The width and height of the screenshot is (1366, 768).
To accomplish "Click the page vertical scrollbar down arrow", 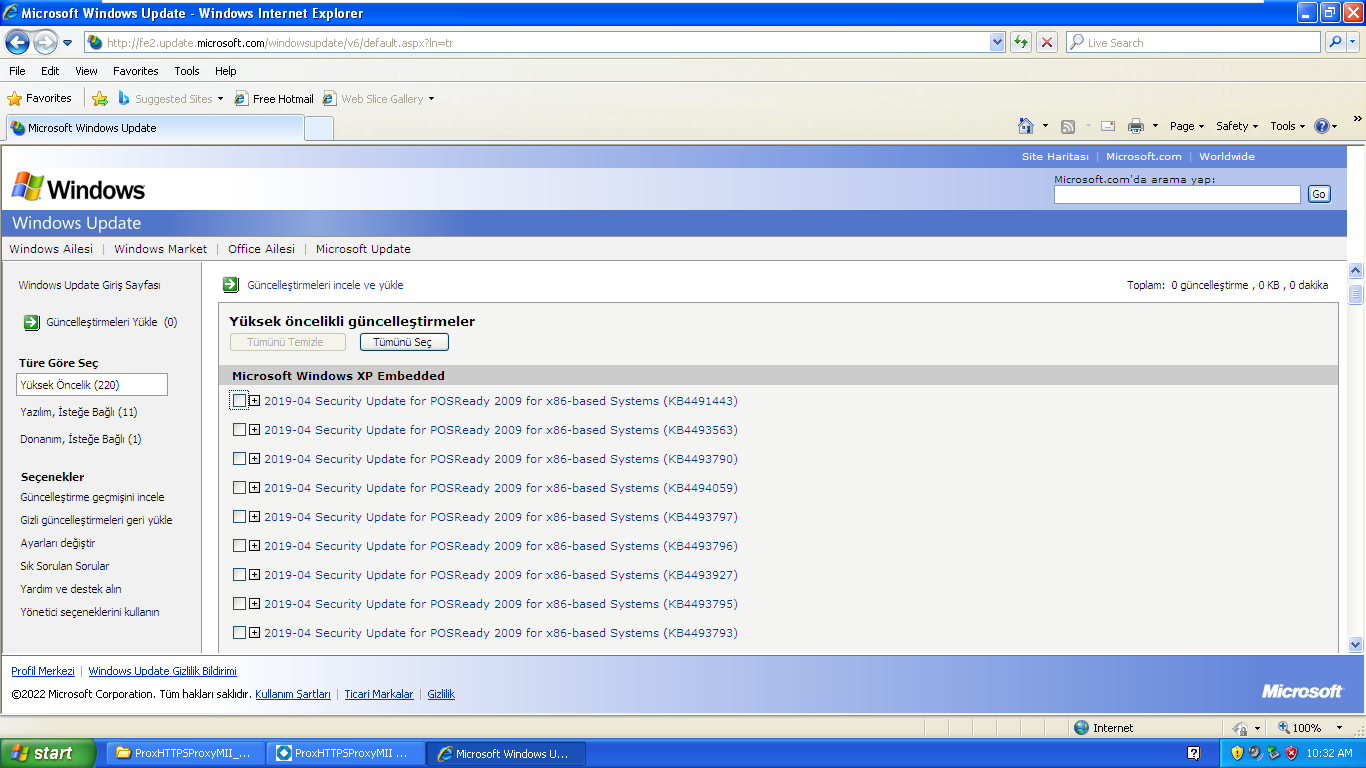I will coord(1356,645).
